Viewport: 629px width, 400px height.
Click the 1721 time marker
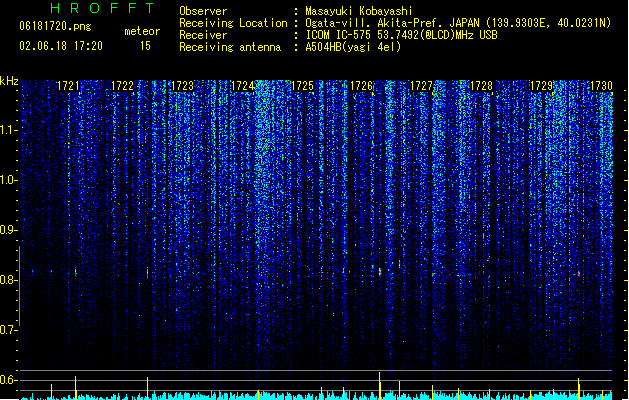(x=68, y=86)
